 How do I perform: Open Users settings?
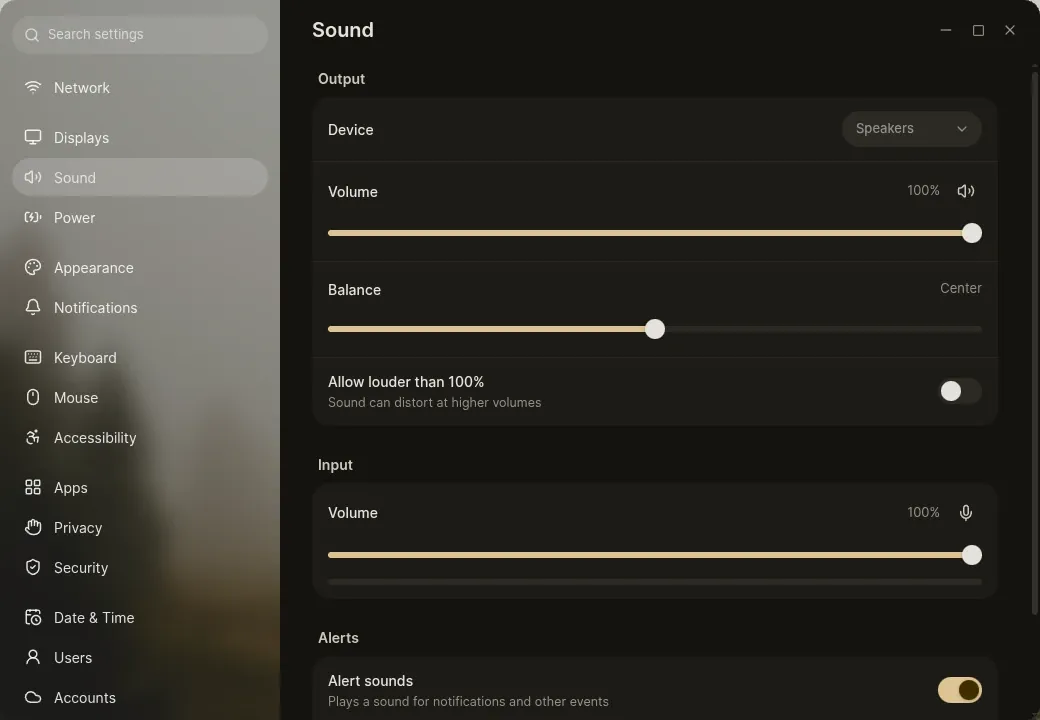pos(140,658)
